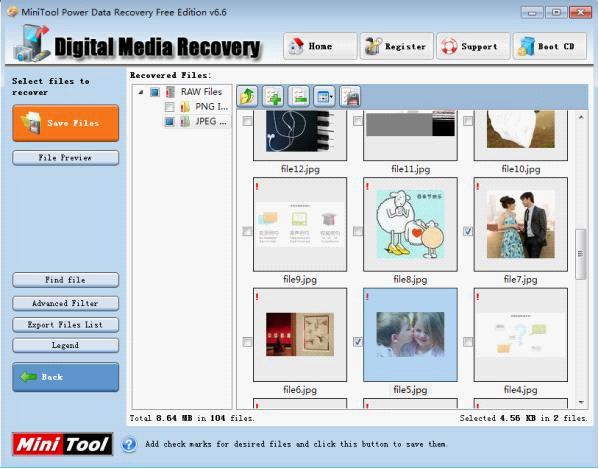599x469 pixels.
Task: Click the file7.jpg filename label
Action: point(521,280)
